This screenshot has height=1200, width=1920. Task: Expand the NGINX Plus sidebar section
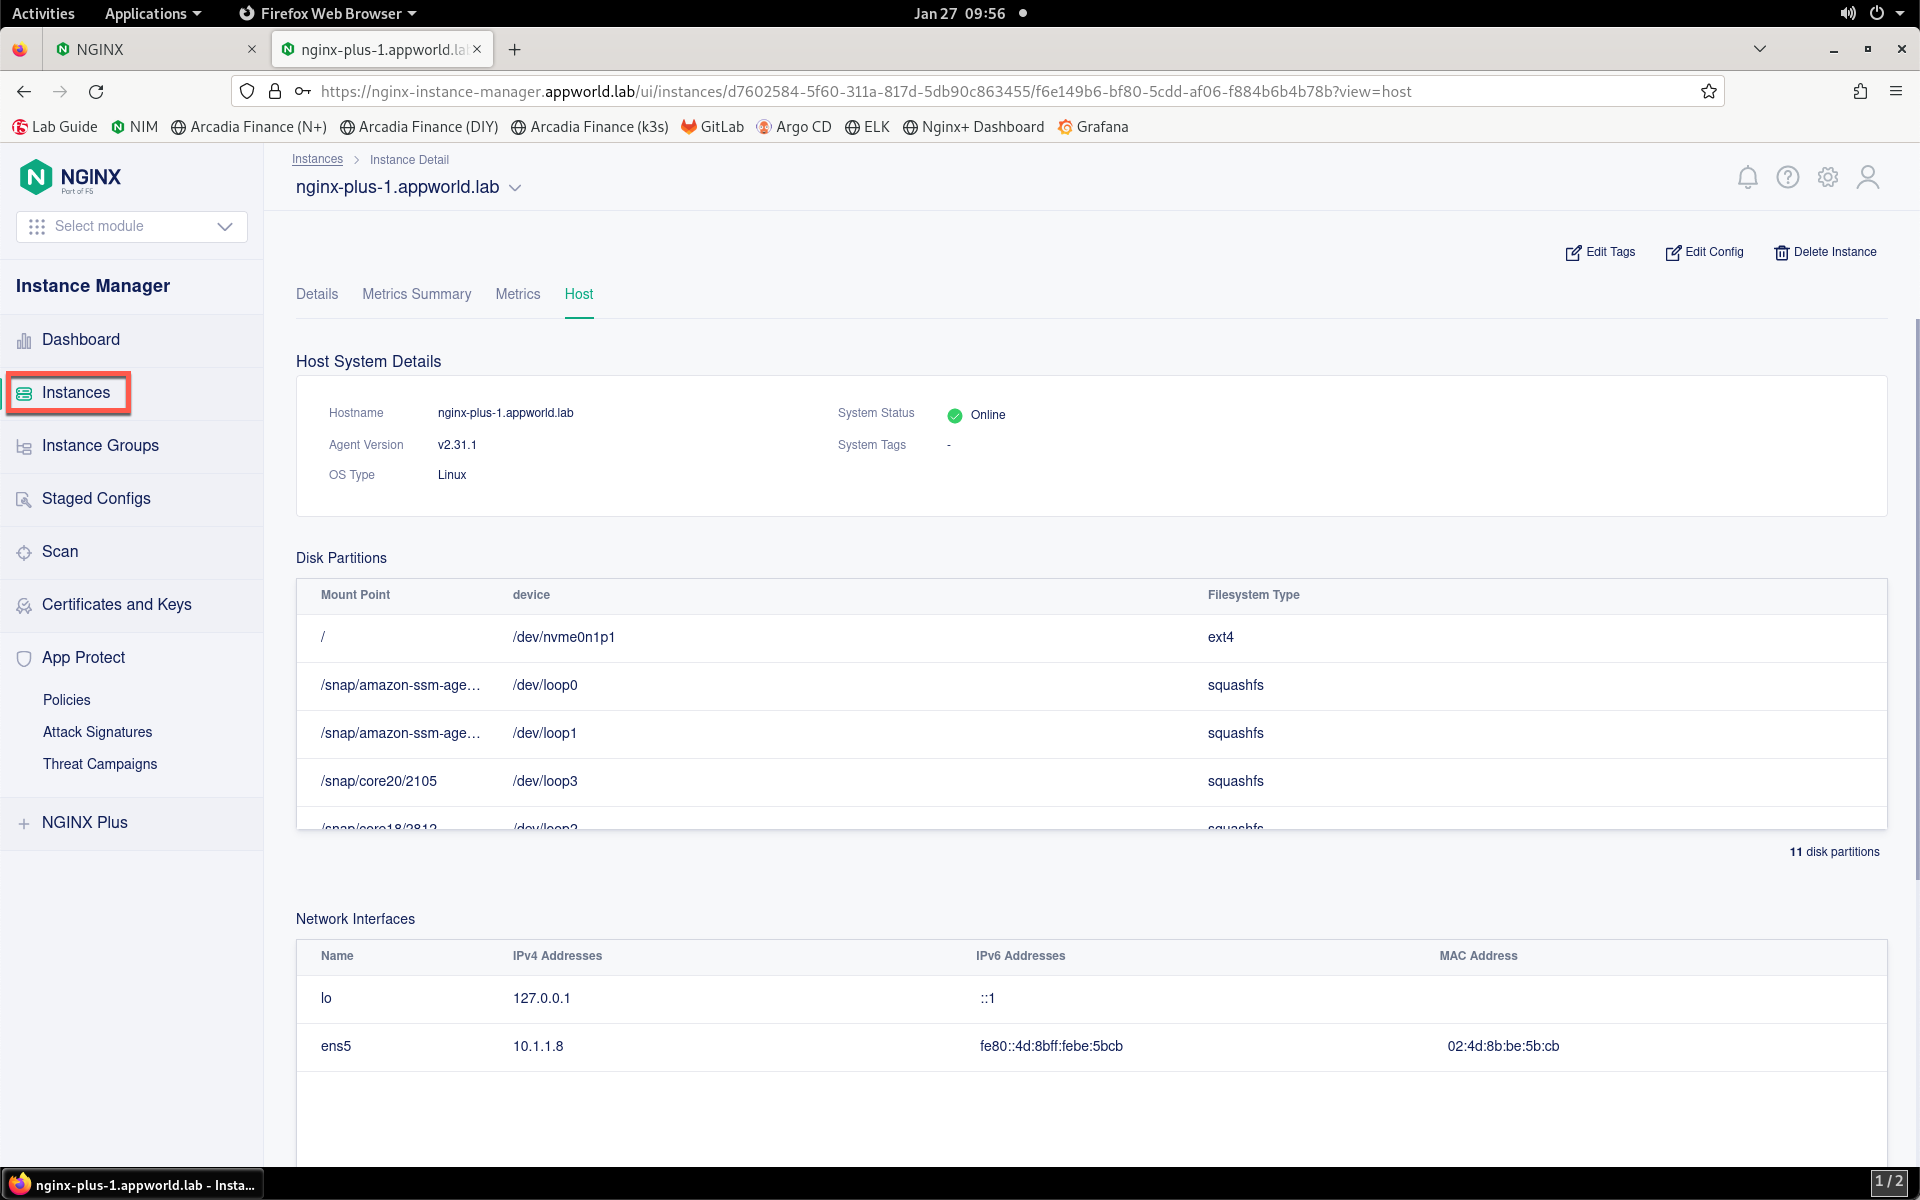click(85, 823)
